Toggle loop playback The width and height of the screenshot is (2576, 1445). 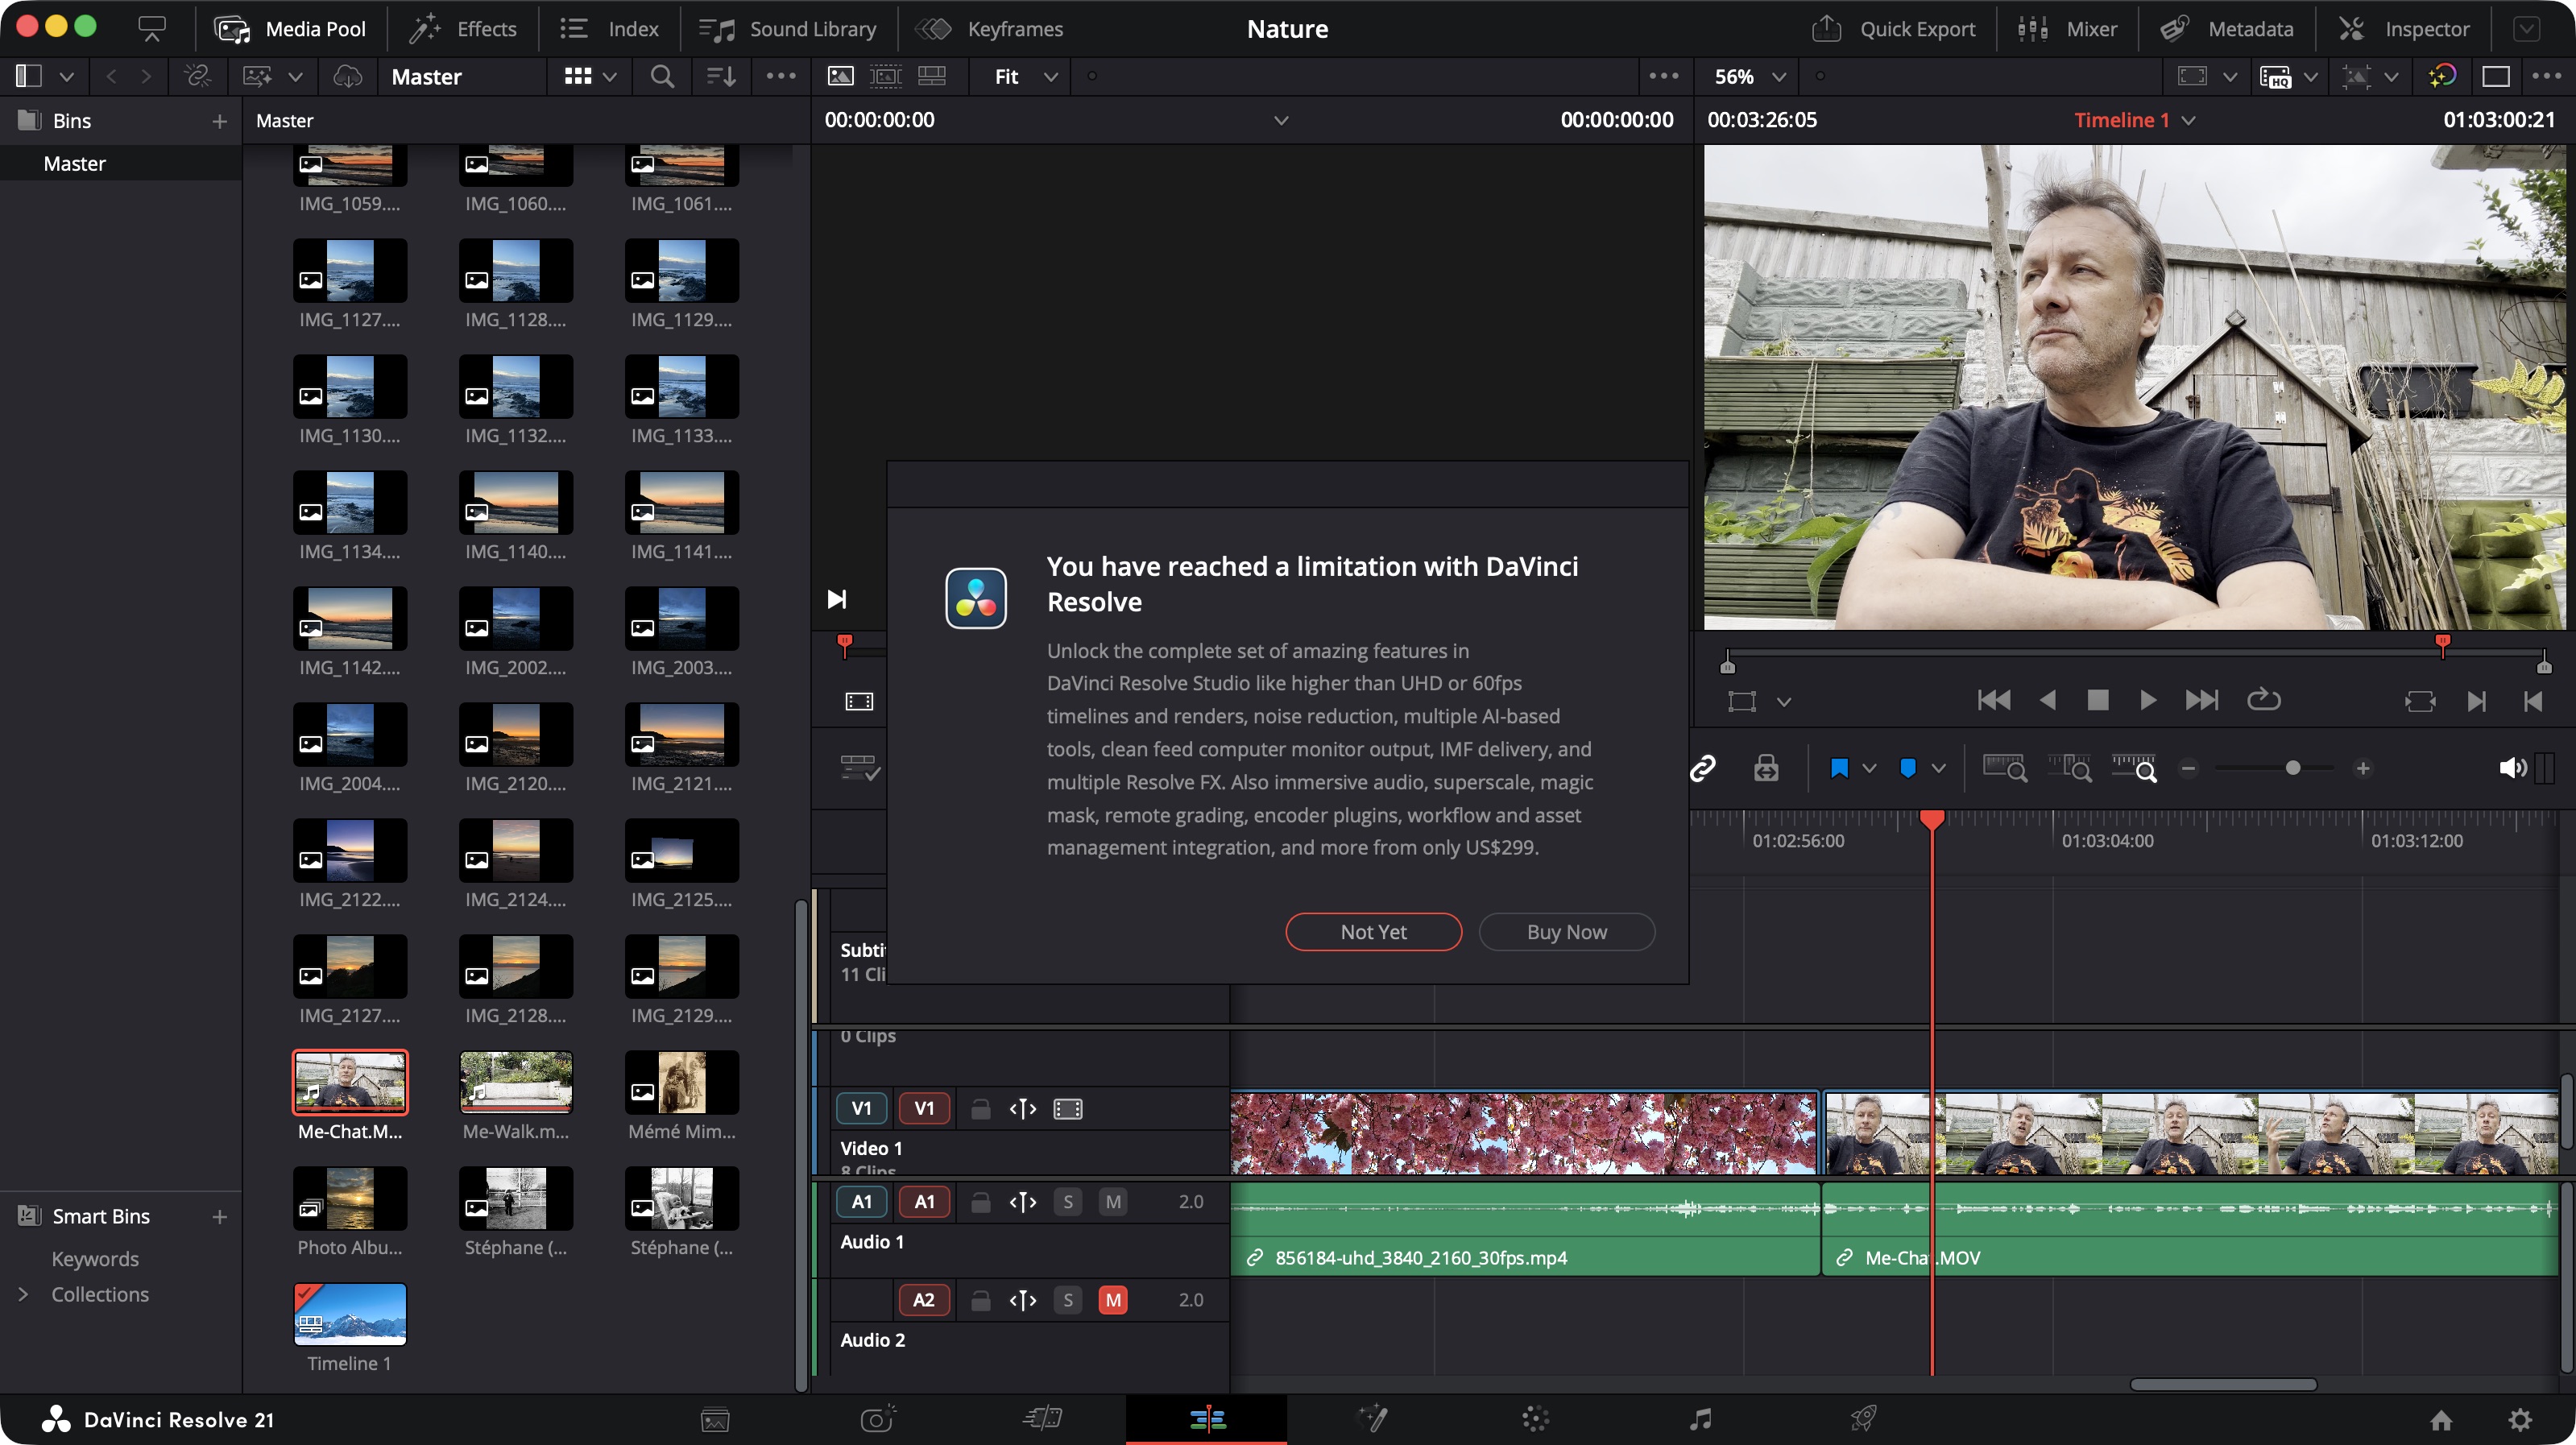pyautogui.click(x=2264, y=700)
